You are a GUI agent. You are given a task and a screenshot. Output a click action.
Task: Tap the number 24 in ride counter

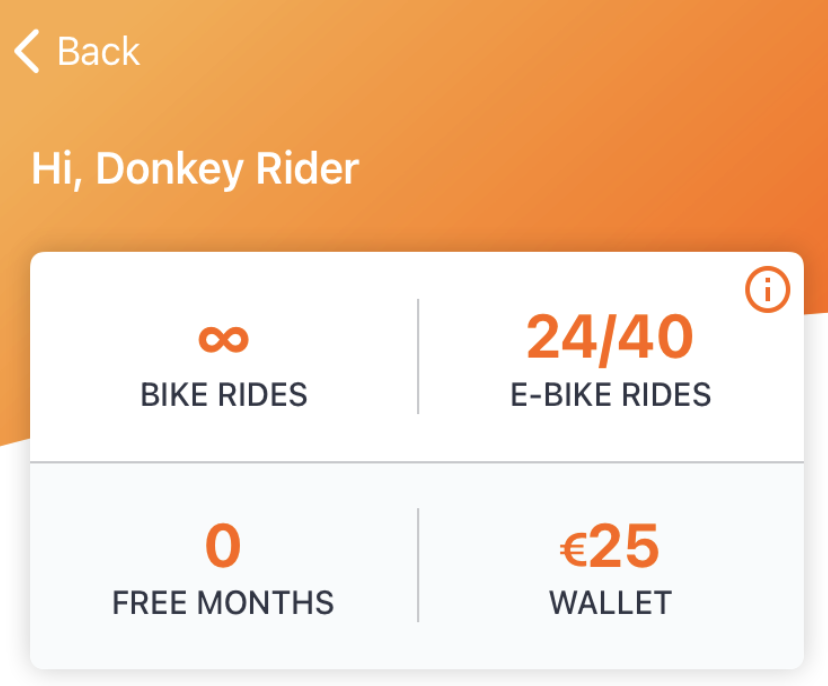pyautogui.click(x=562, y=336)
